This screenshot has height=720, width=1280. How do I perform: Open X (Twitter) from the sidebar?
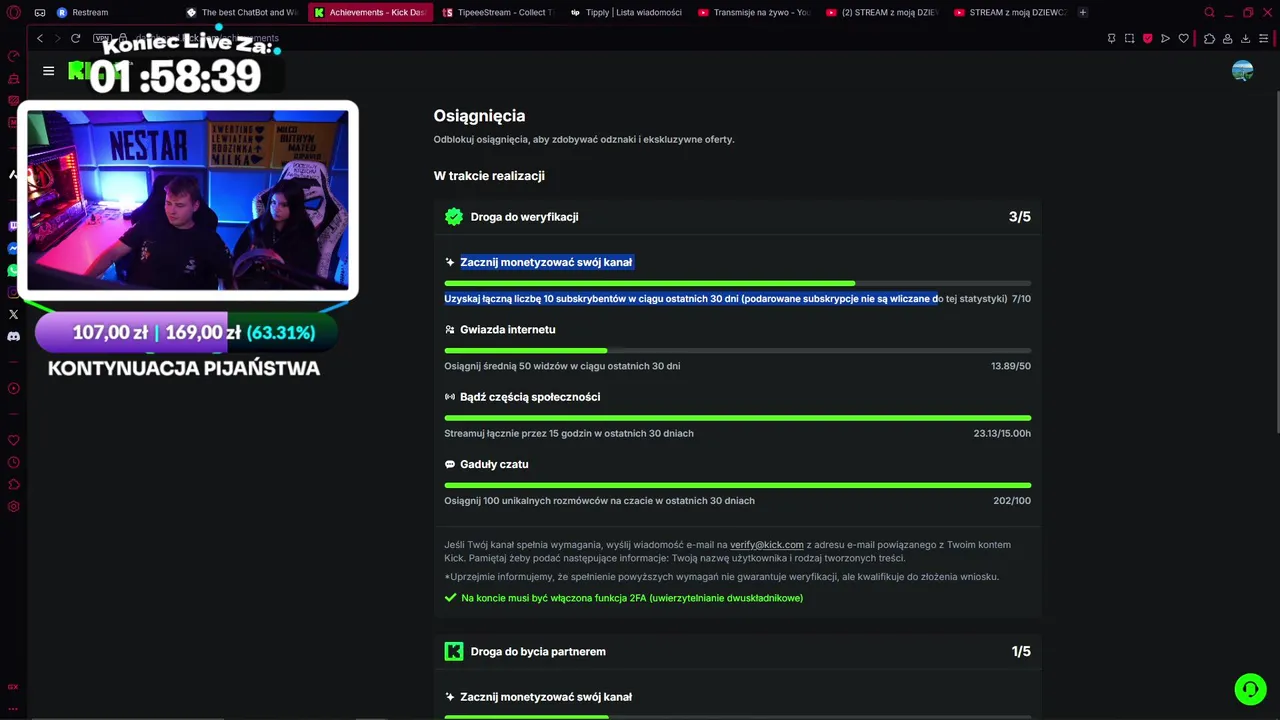(14, 314)
